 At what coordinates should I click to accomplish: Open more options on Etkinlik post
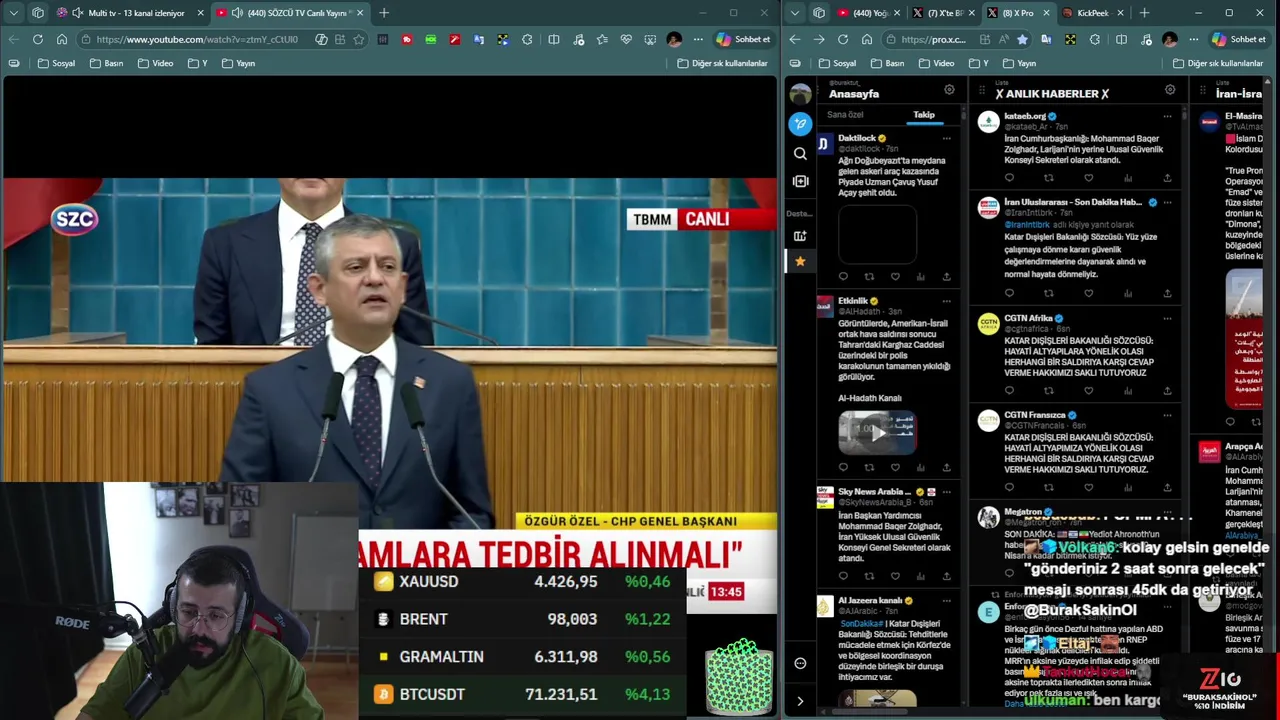click(x=946, y=301)
